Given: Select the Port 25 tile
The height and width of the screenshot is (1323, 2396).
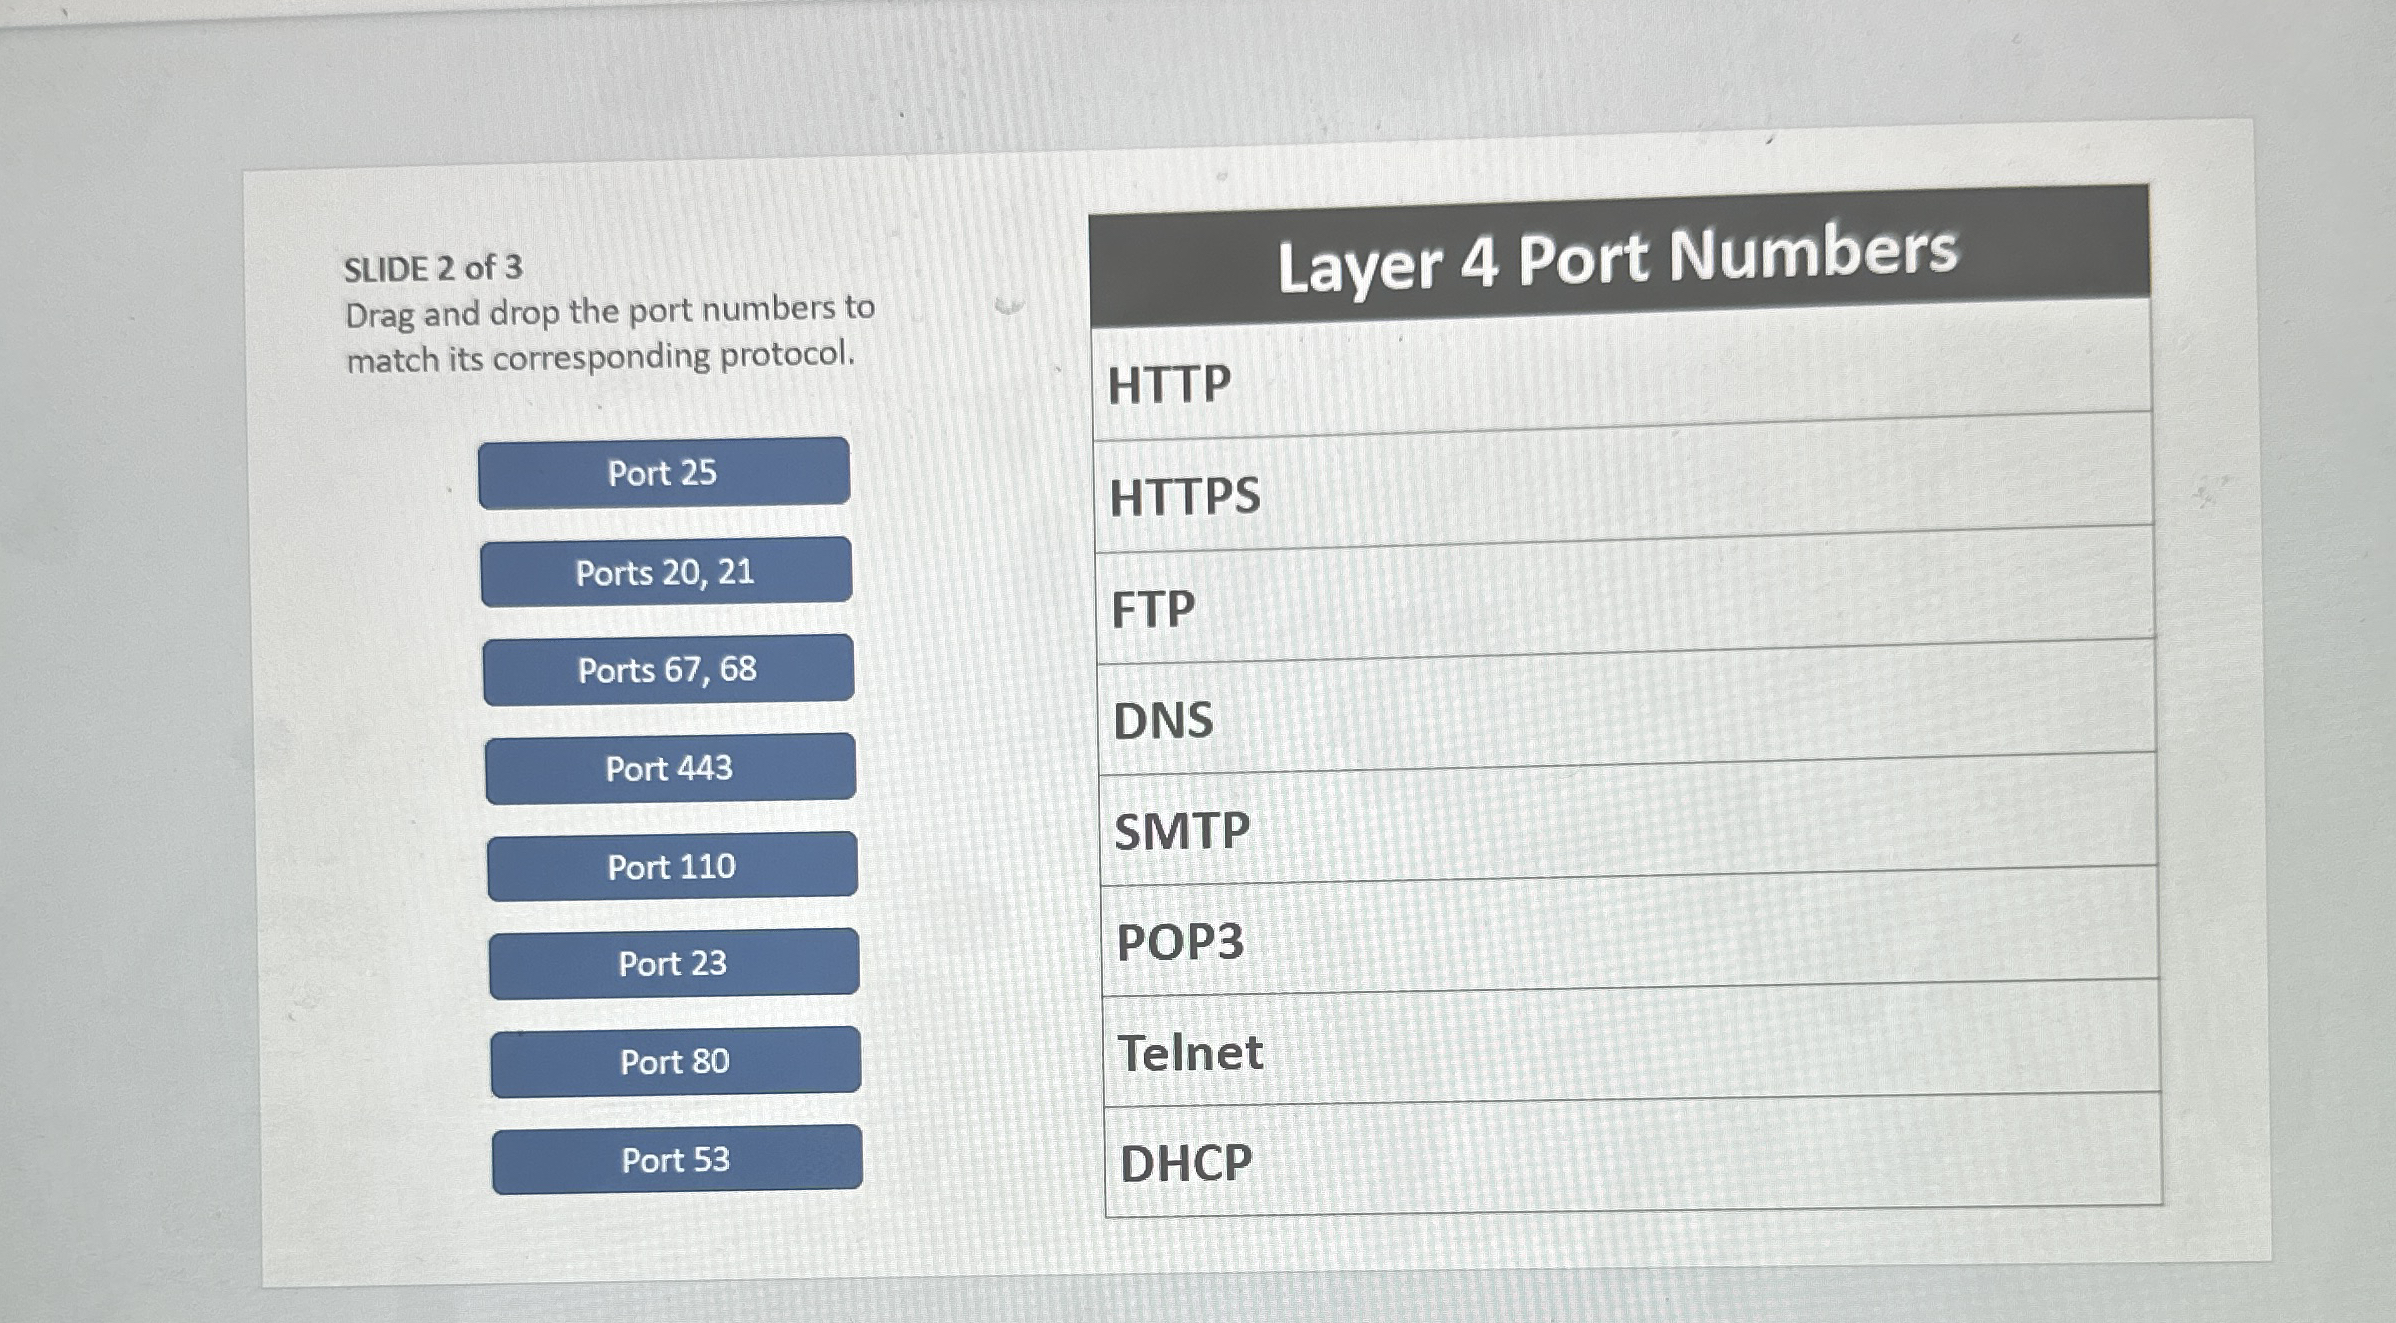Looking at the screenshot, I should click(664, 472).
